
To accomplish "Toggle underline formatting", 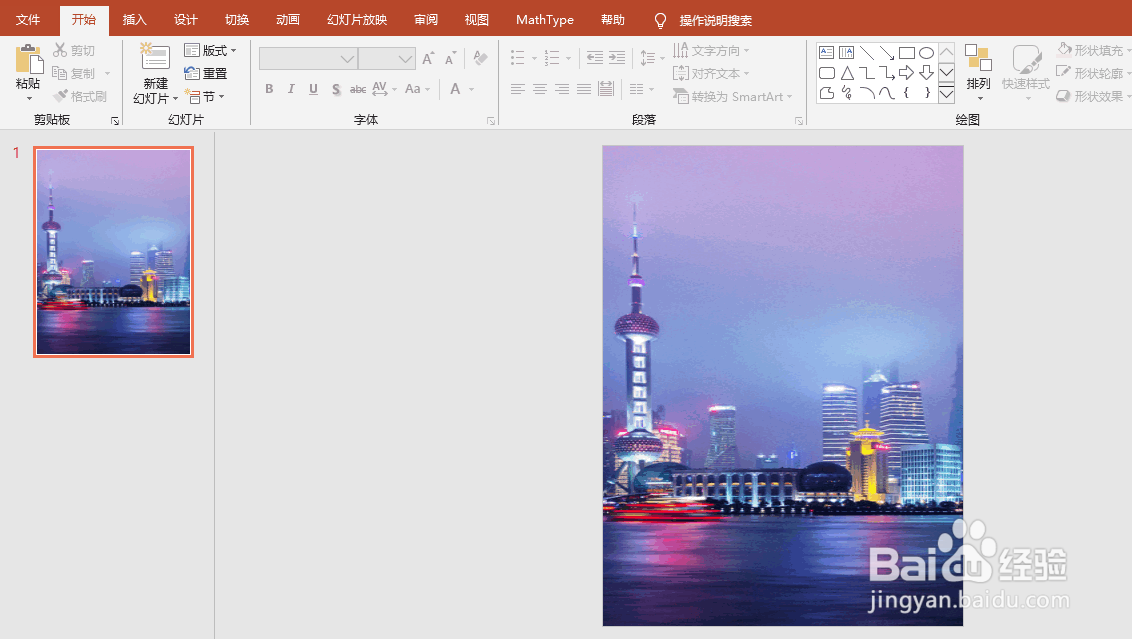I will point(312,89).
